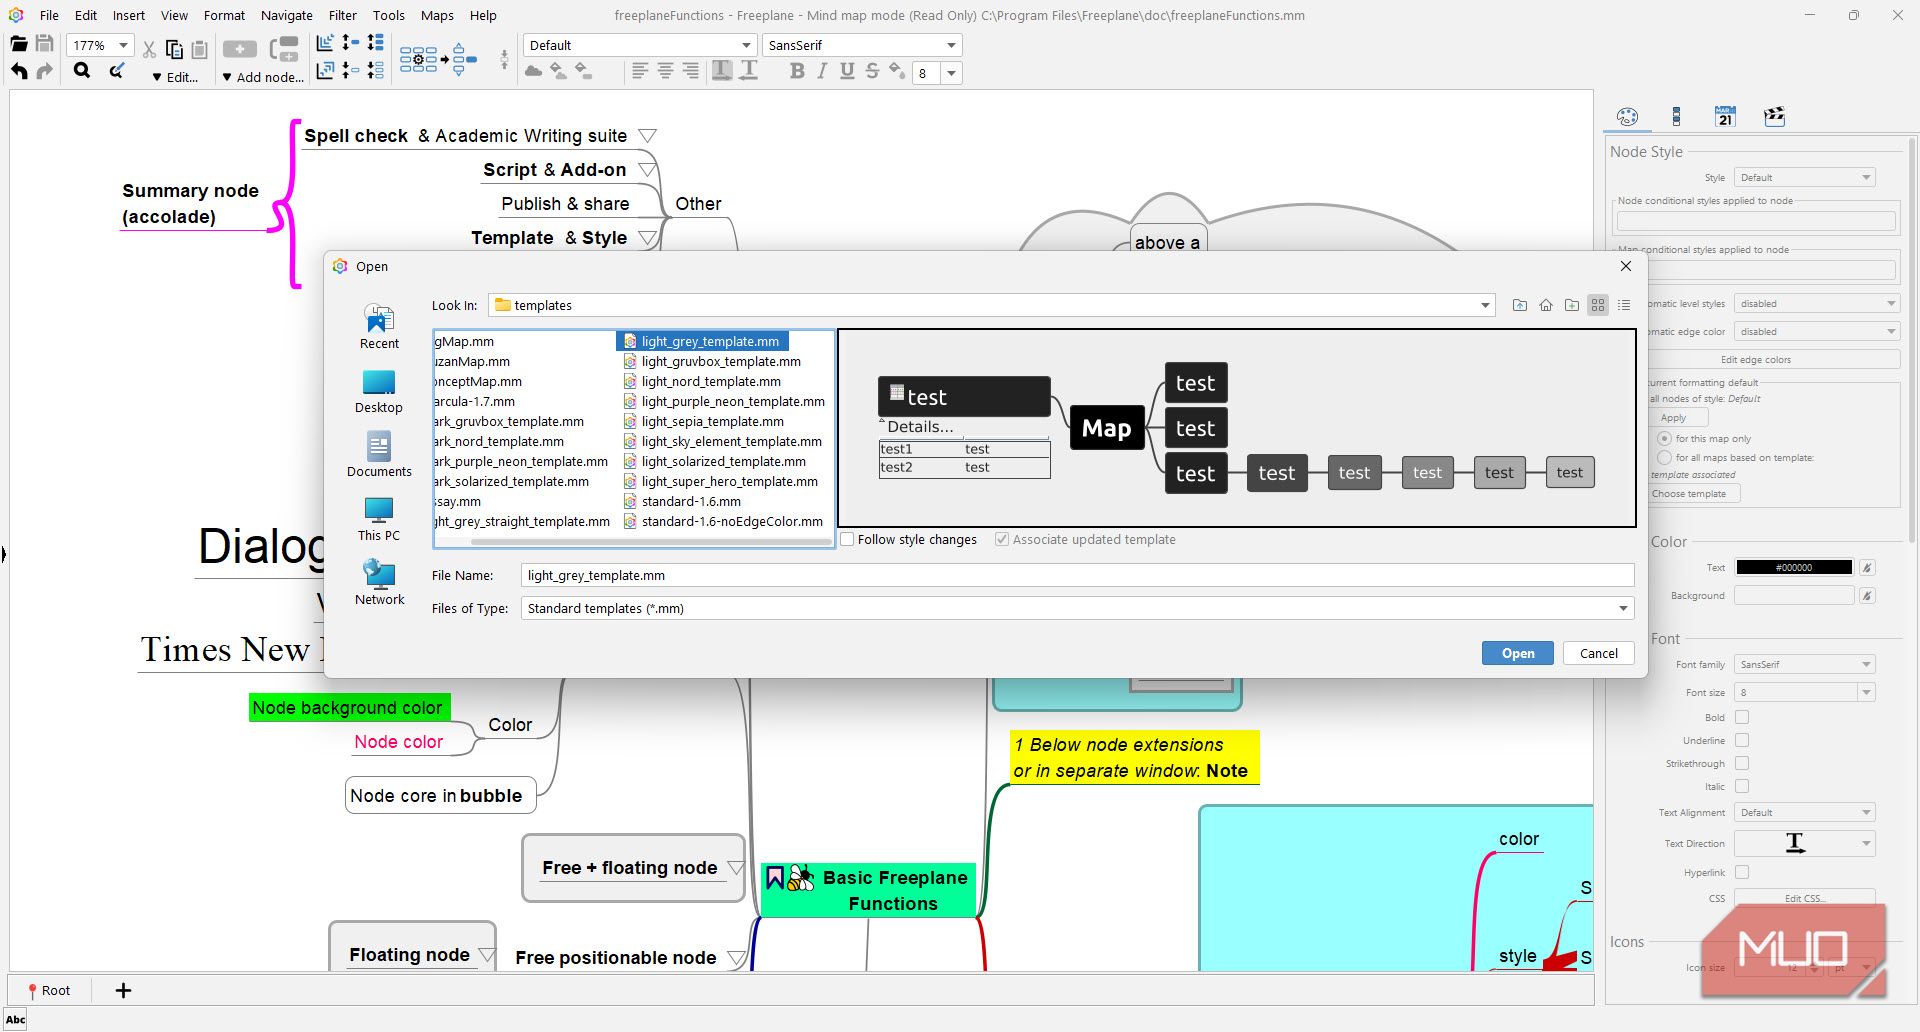1920x1032 pixels.
Task: Click the Background color swatch field
Action: 1794,595
